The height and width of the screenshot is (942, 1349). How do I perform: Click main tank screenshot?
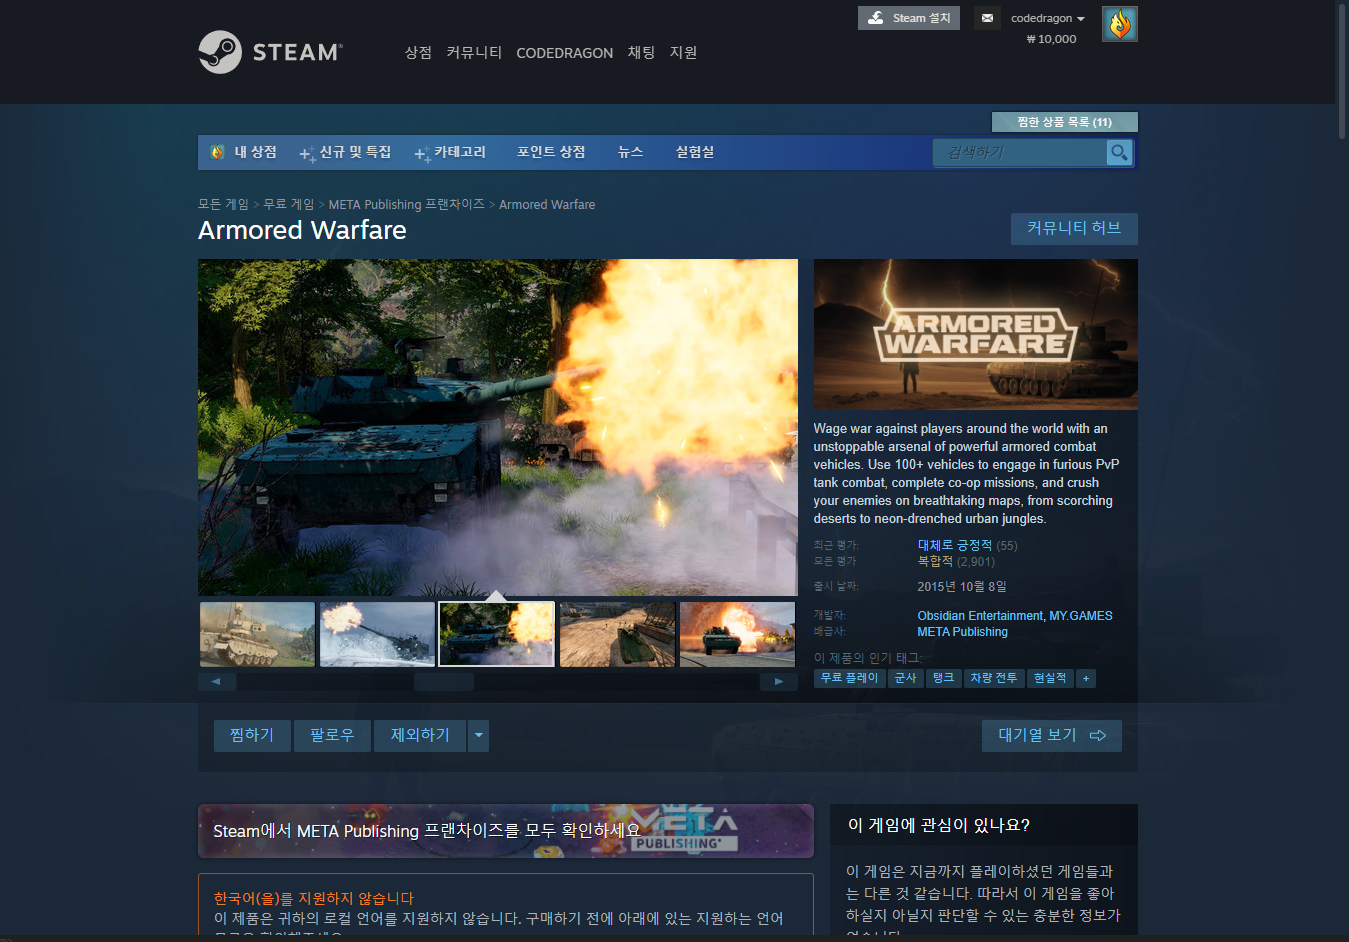point(498,428)
